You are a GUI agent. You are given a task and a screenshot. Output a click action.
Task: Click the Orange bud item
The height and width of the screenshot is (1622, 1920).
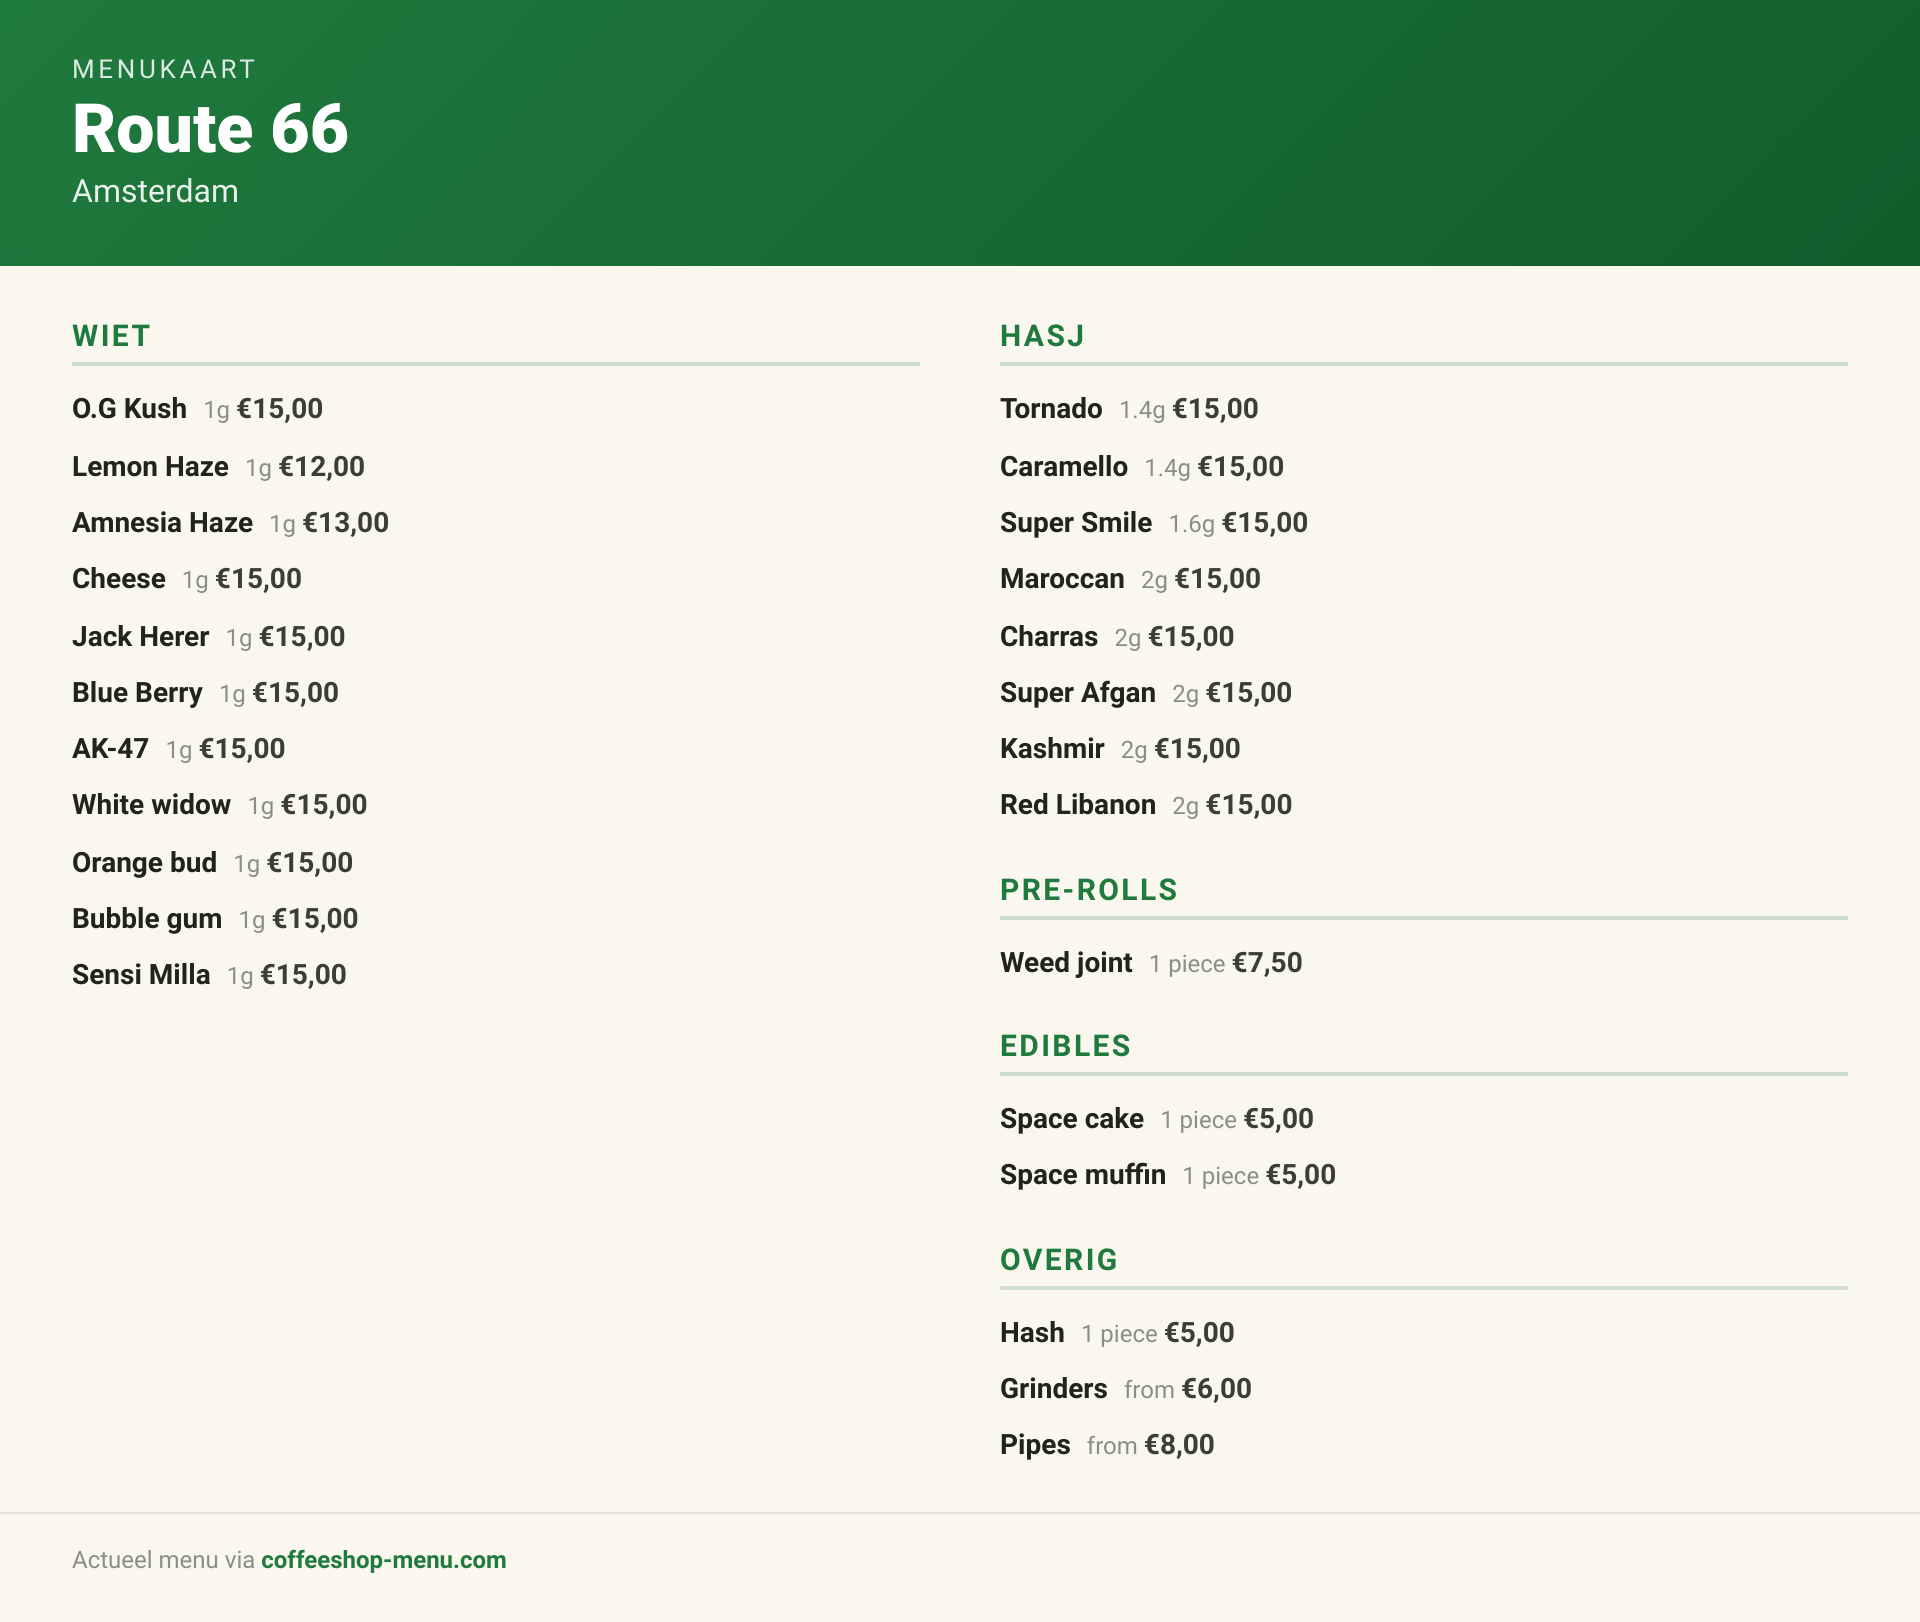point(212,863)
